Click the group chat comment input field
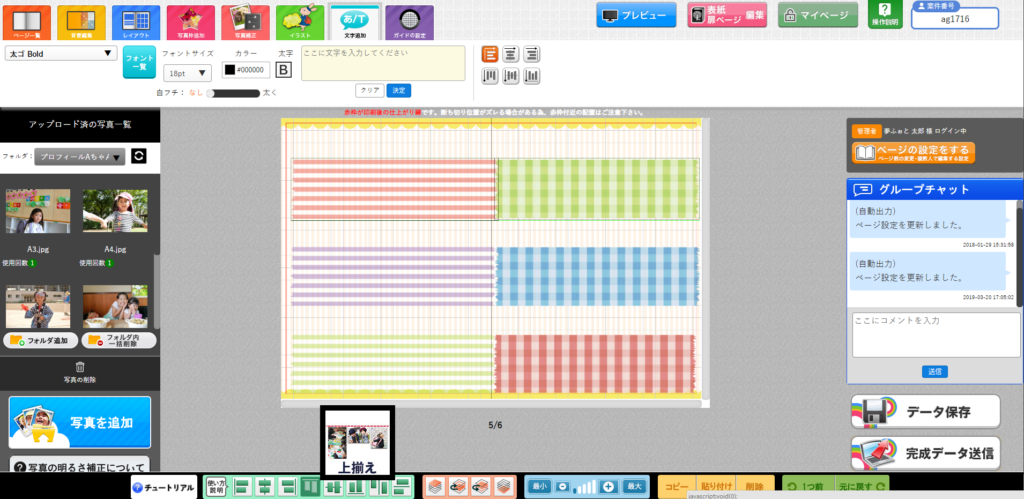This screenshot has height=499, width=1024. [935, 334]
